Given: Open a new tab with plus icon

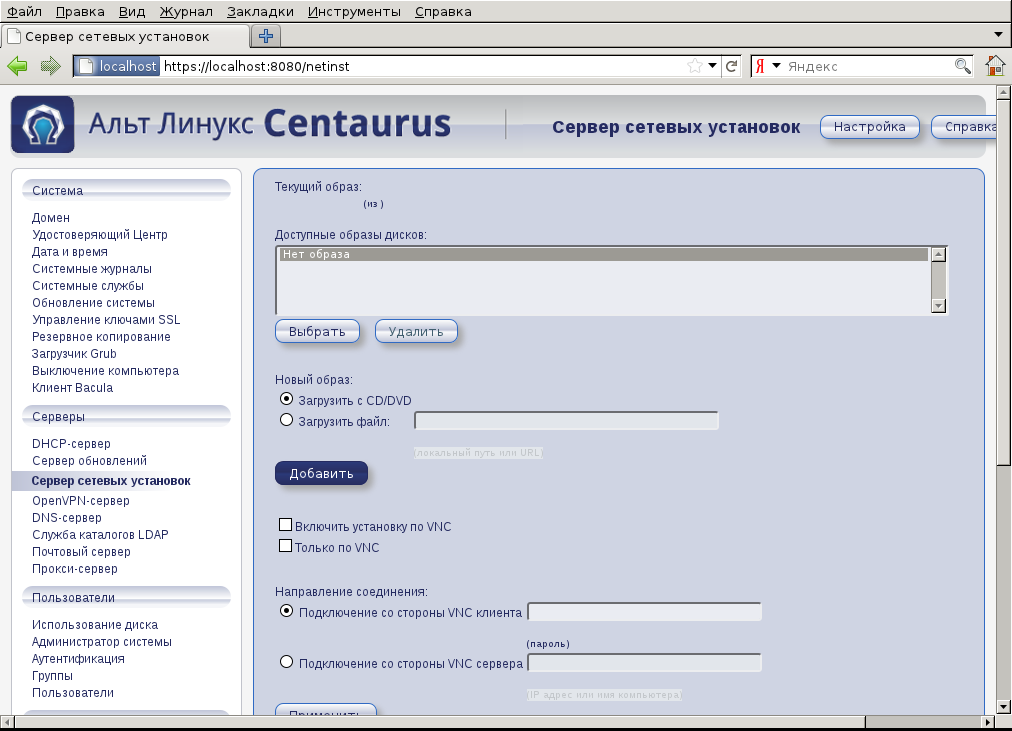Looking at the screenshot, I should pyautogui.click(x=266, y=36).
